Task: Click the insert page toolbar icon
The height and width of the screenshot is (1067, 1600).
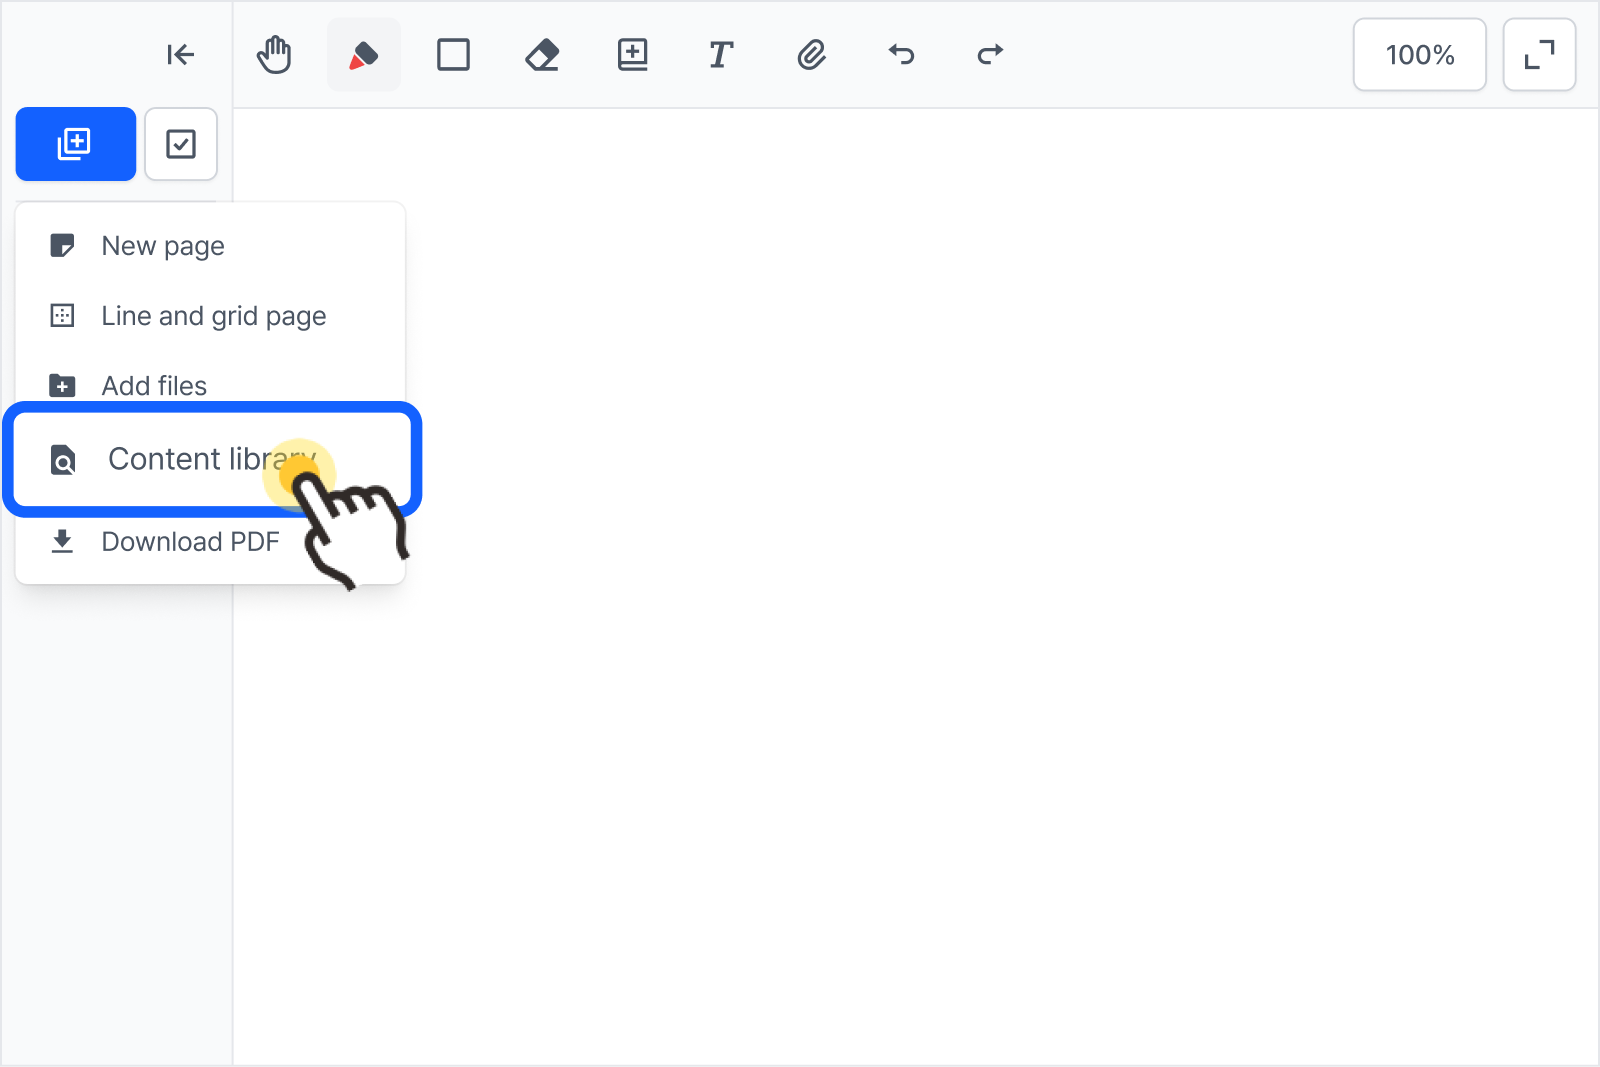Action: point(632,55)
